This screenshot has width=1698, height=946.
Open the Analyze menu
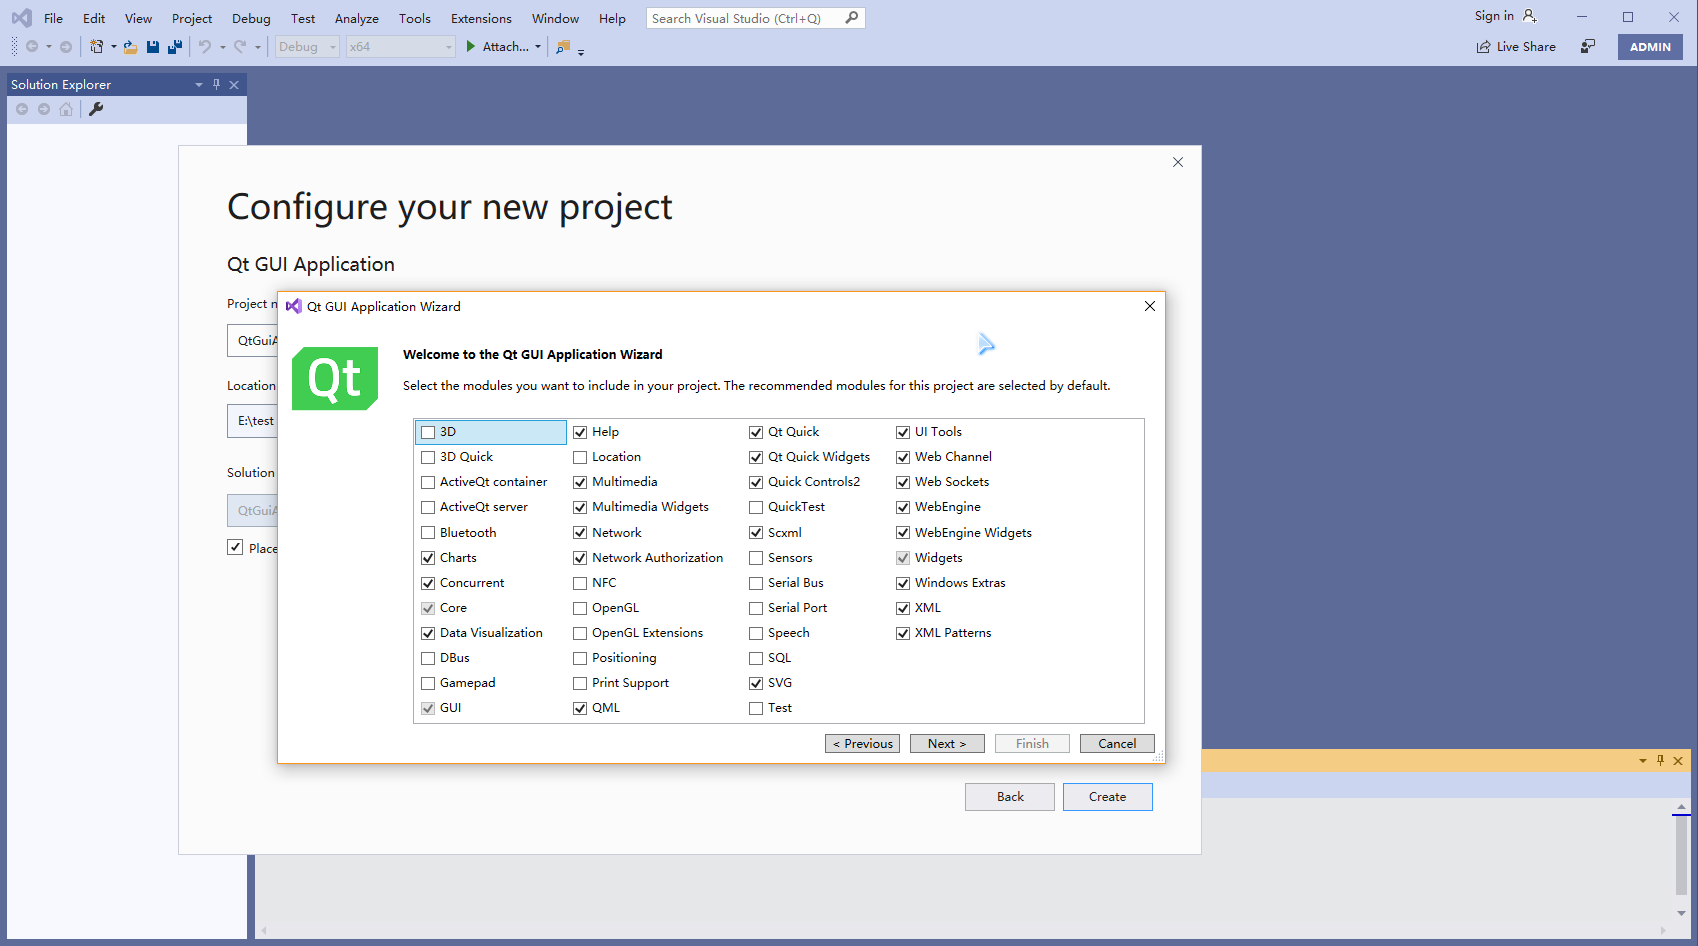[x=357, y=18]
